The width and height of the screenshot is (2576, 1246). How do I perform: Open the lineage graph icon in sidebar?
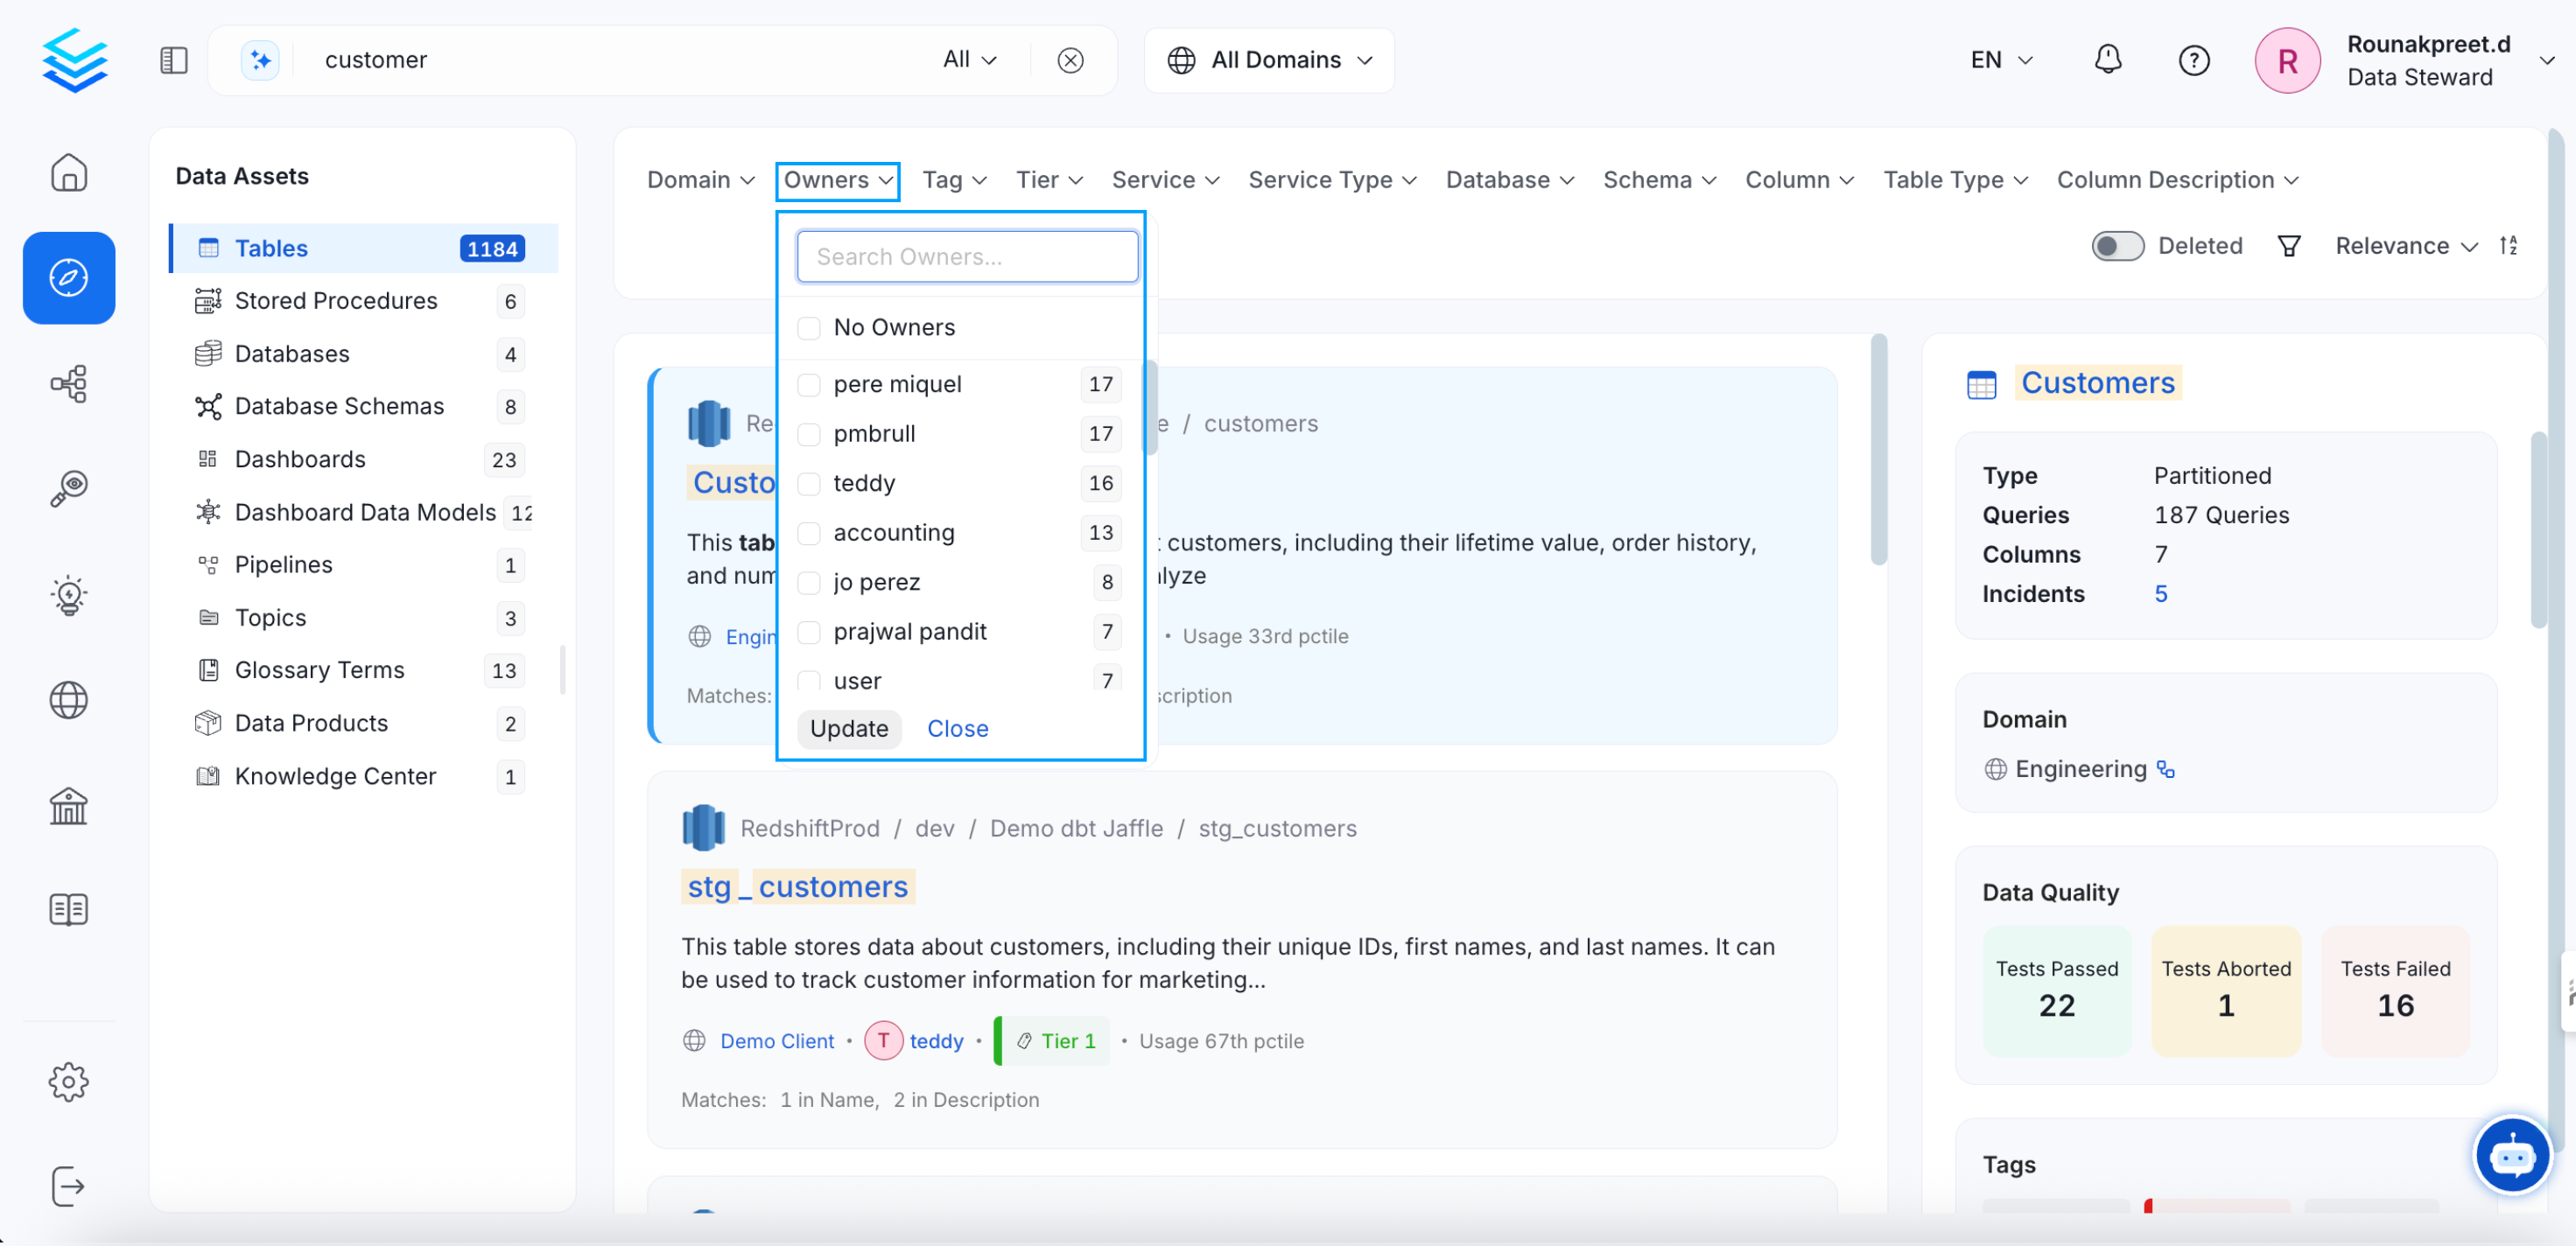(x=68, y=384)
